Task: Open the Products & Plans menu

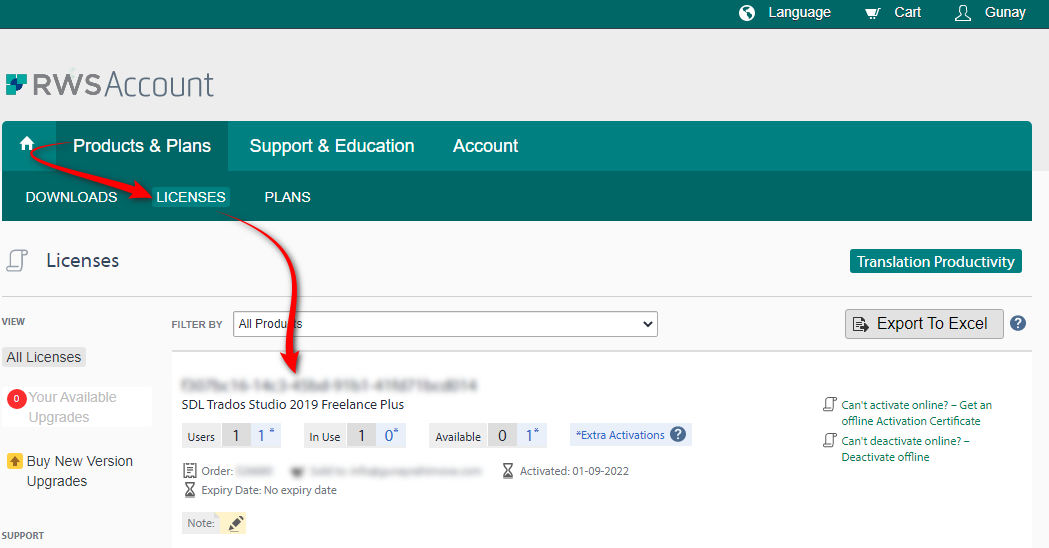Action: point(142,146)
